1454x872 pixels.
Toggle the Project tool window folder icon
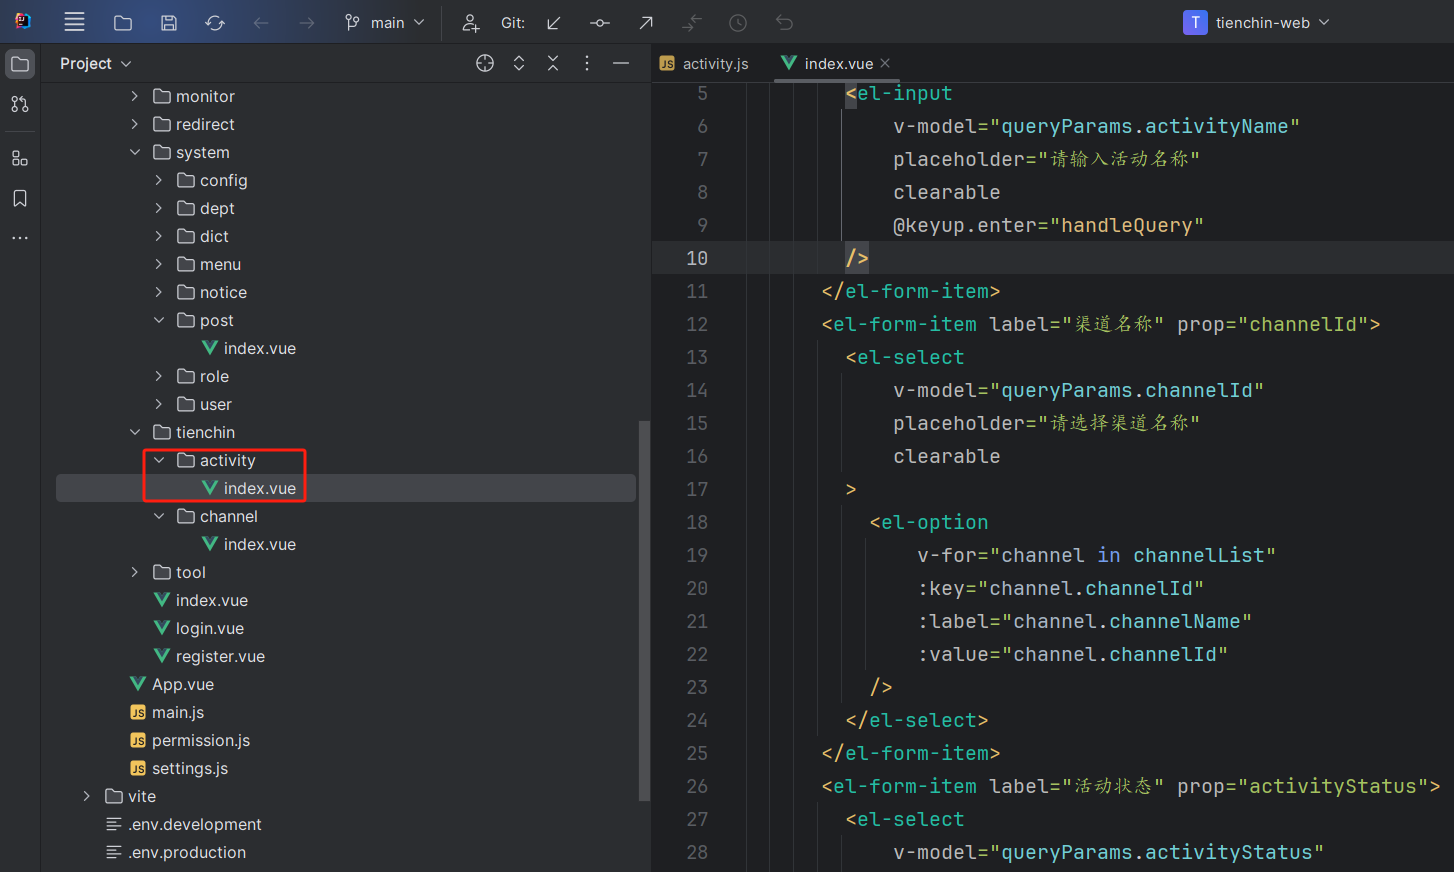pyautogui.click(x=20, y=64)
